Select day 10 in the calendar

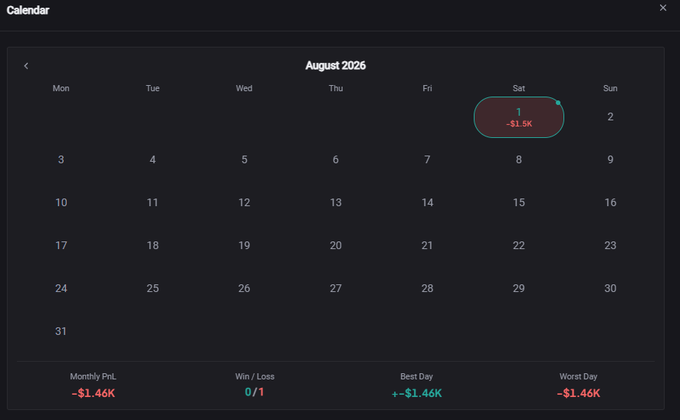pos(61,203)
